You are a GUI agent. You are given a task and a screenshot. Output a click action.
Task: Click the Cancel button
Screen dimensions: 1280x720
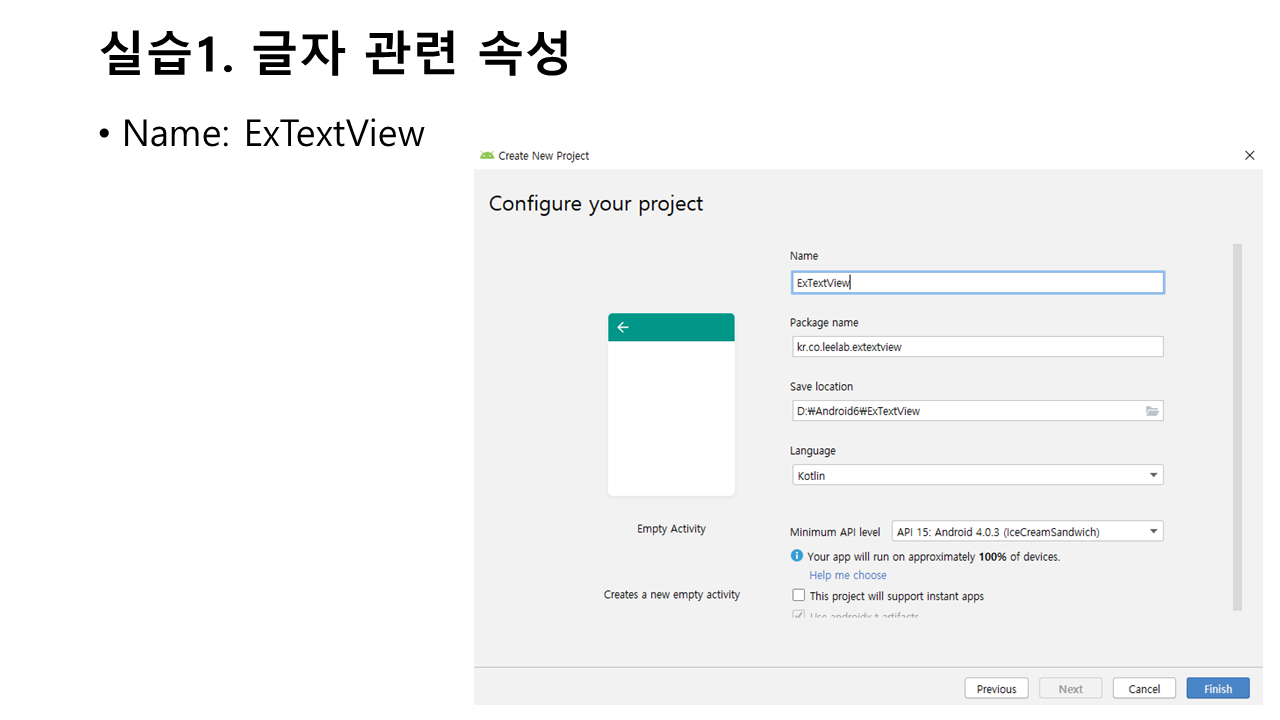click(1144, 689)
